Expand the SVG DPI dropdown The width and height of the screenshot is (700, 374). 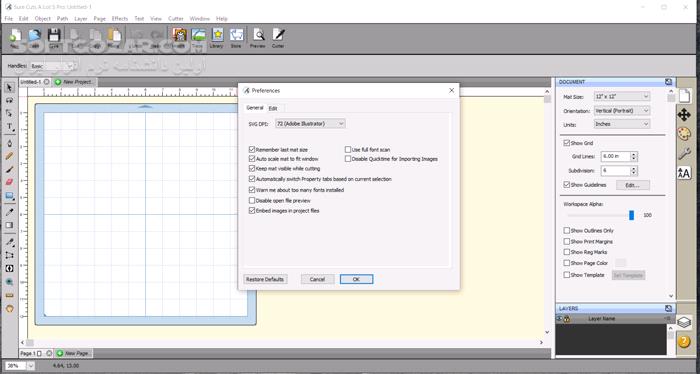310,124
